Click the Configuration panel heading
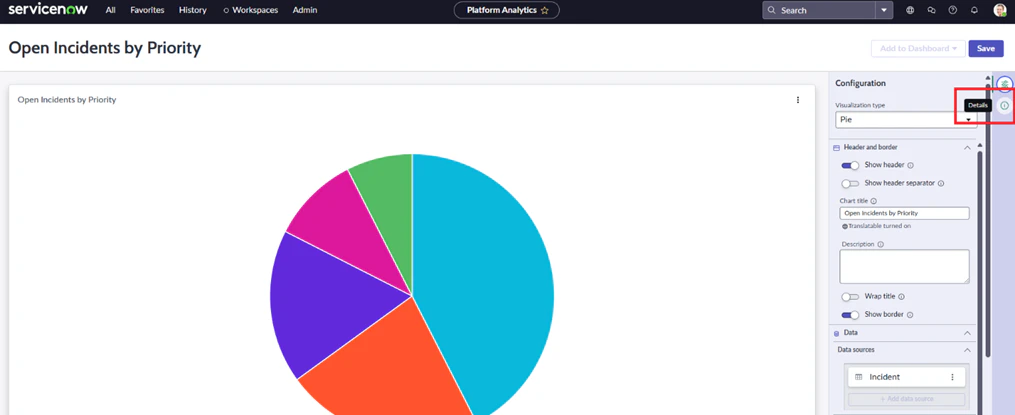The height and width of the screenshot is (415, 1015). [x=860, y=84]
